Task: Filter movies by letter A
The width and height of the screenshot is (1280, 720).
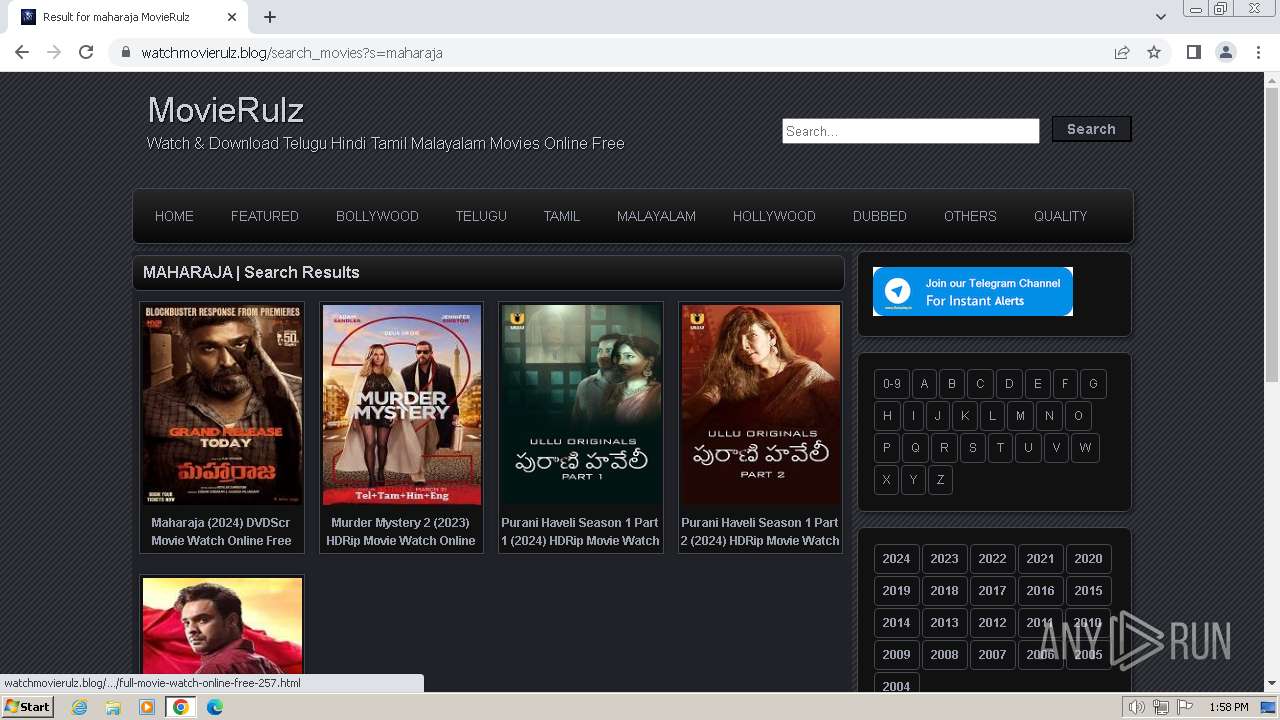Action: tap(924, 384)
